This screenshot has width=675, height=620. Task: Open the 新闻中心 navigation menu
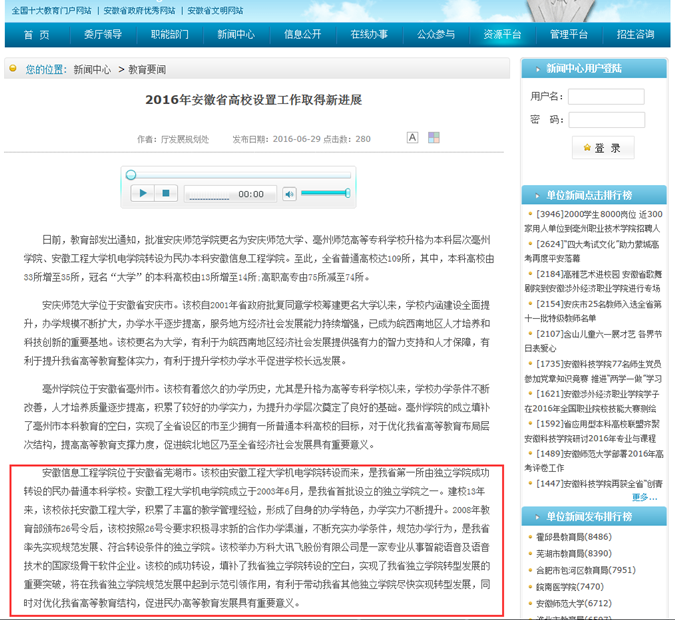[236, 34]
